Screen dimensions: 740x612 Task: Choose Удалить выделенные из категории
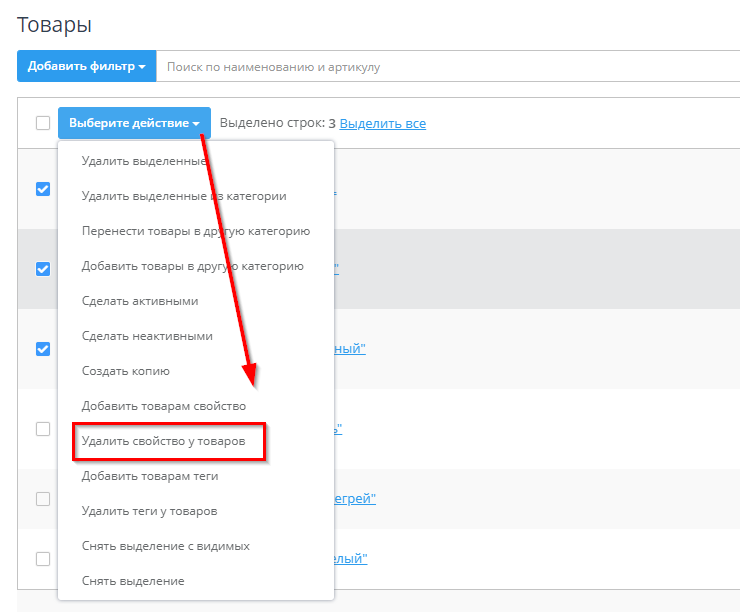[x=184, y=196]
